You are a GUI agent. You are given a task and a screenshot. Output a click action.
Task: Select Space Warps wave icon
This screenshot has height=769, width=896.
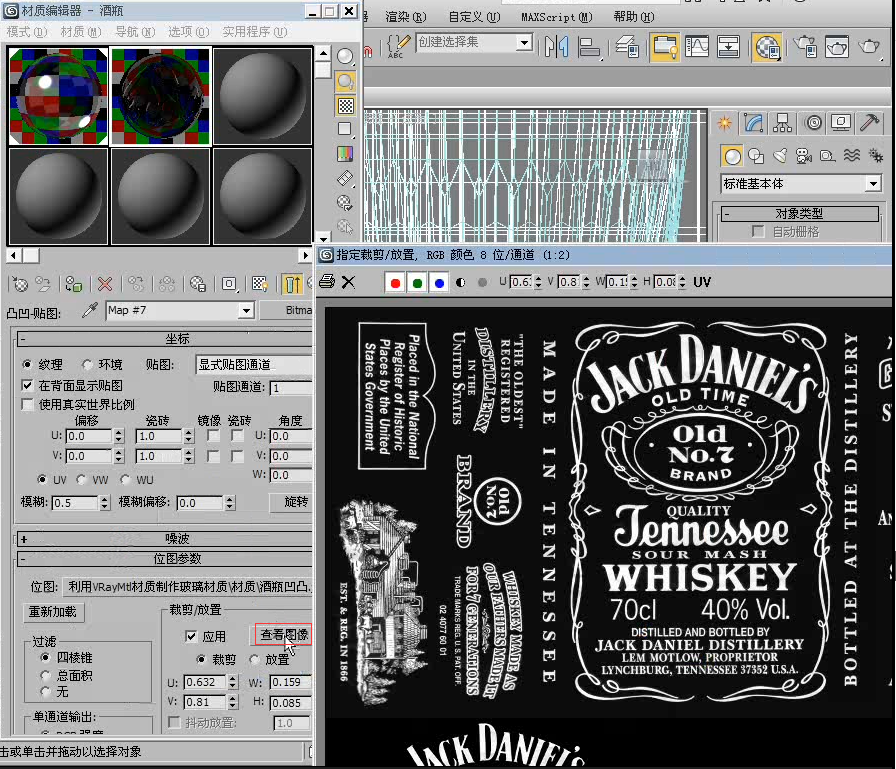click(x=851, y=155)
